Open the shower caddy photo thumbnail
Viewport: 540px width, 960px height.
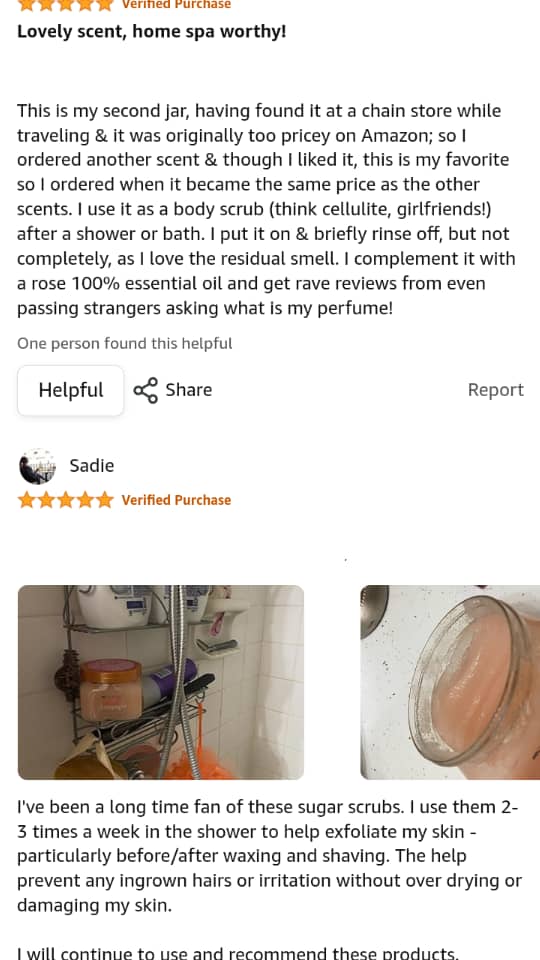coord(160,682)
